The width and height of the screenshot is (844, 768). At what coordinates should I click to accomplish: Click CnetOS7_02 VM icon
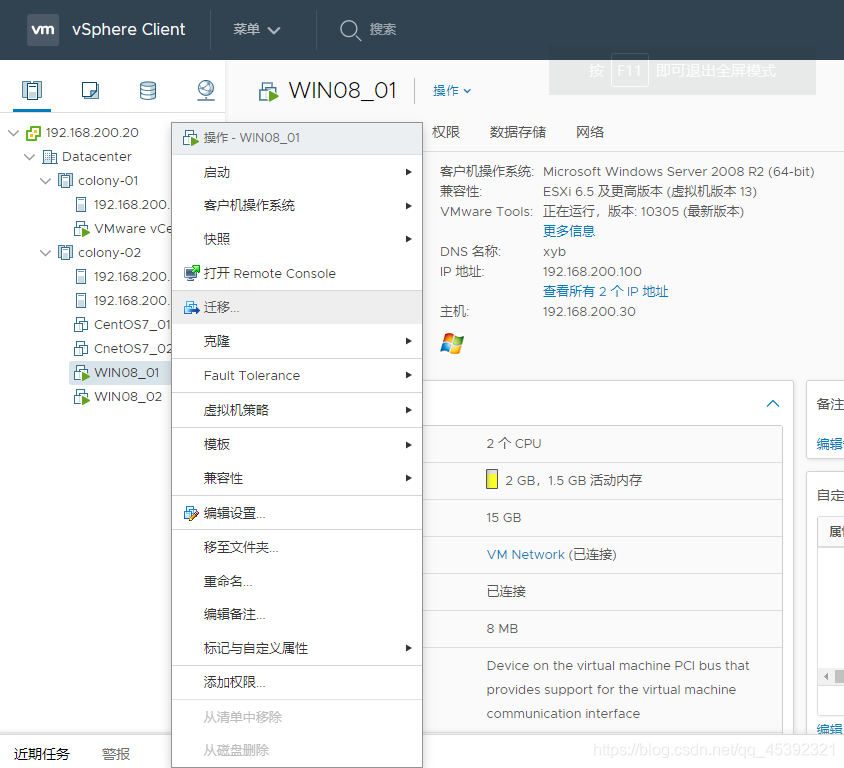[81, 349]
